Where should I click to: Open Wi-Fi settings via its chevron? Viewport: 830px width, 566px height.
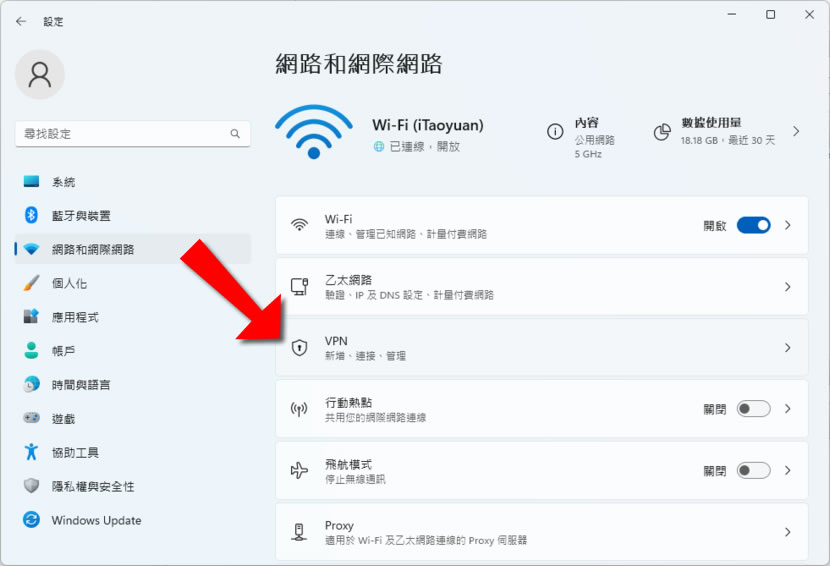click(x=788, y=225)
